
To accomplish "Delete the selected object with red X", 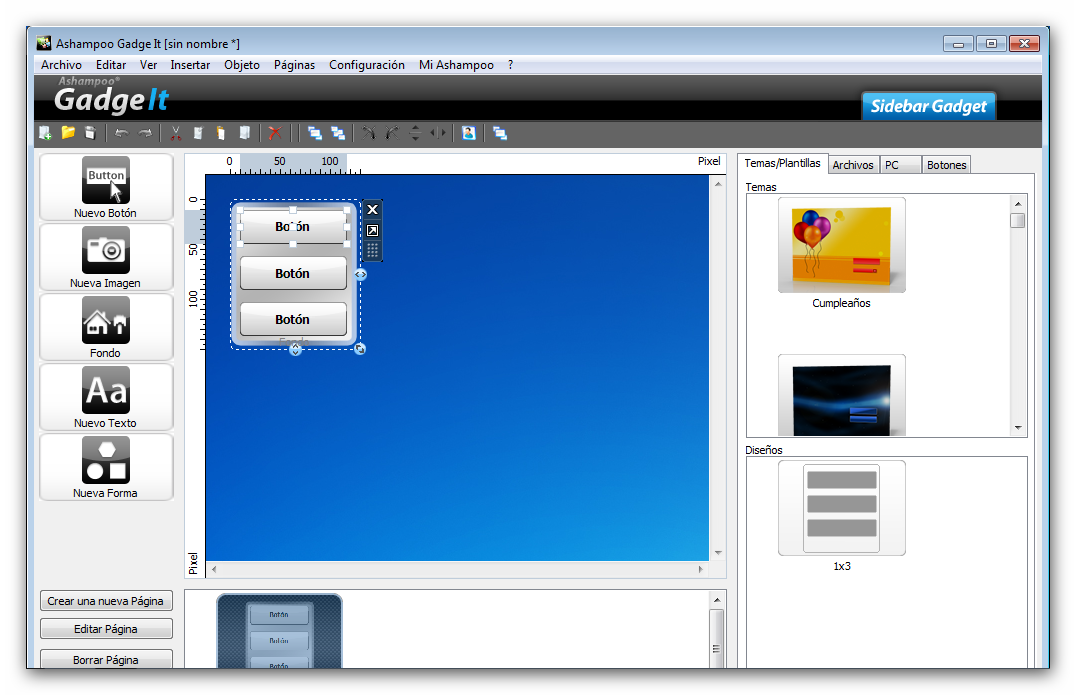I will coord(274,133).
